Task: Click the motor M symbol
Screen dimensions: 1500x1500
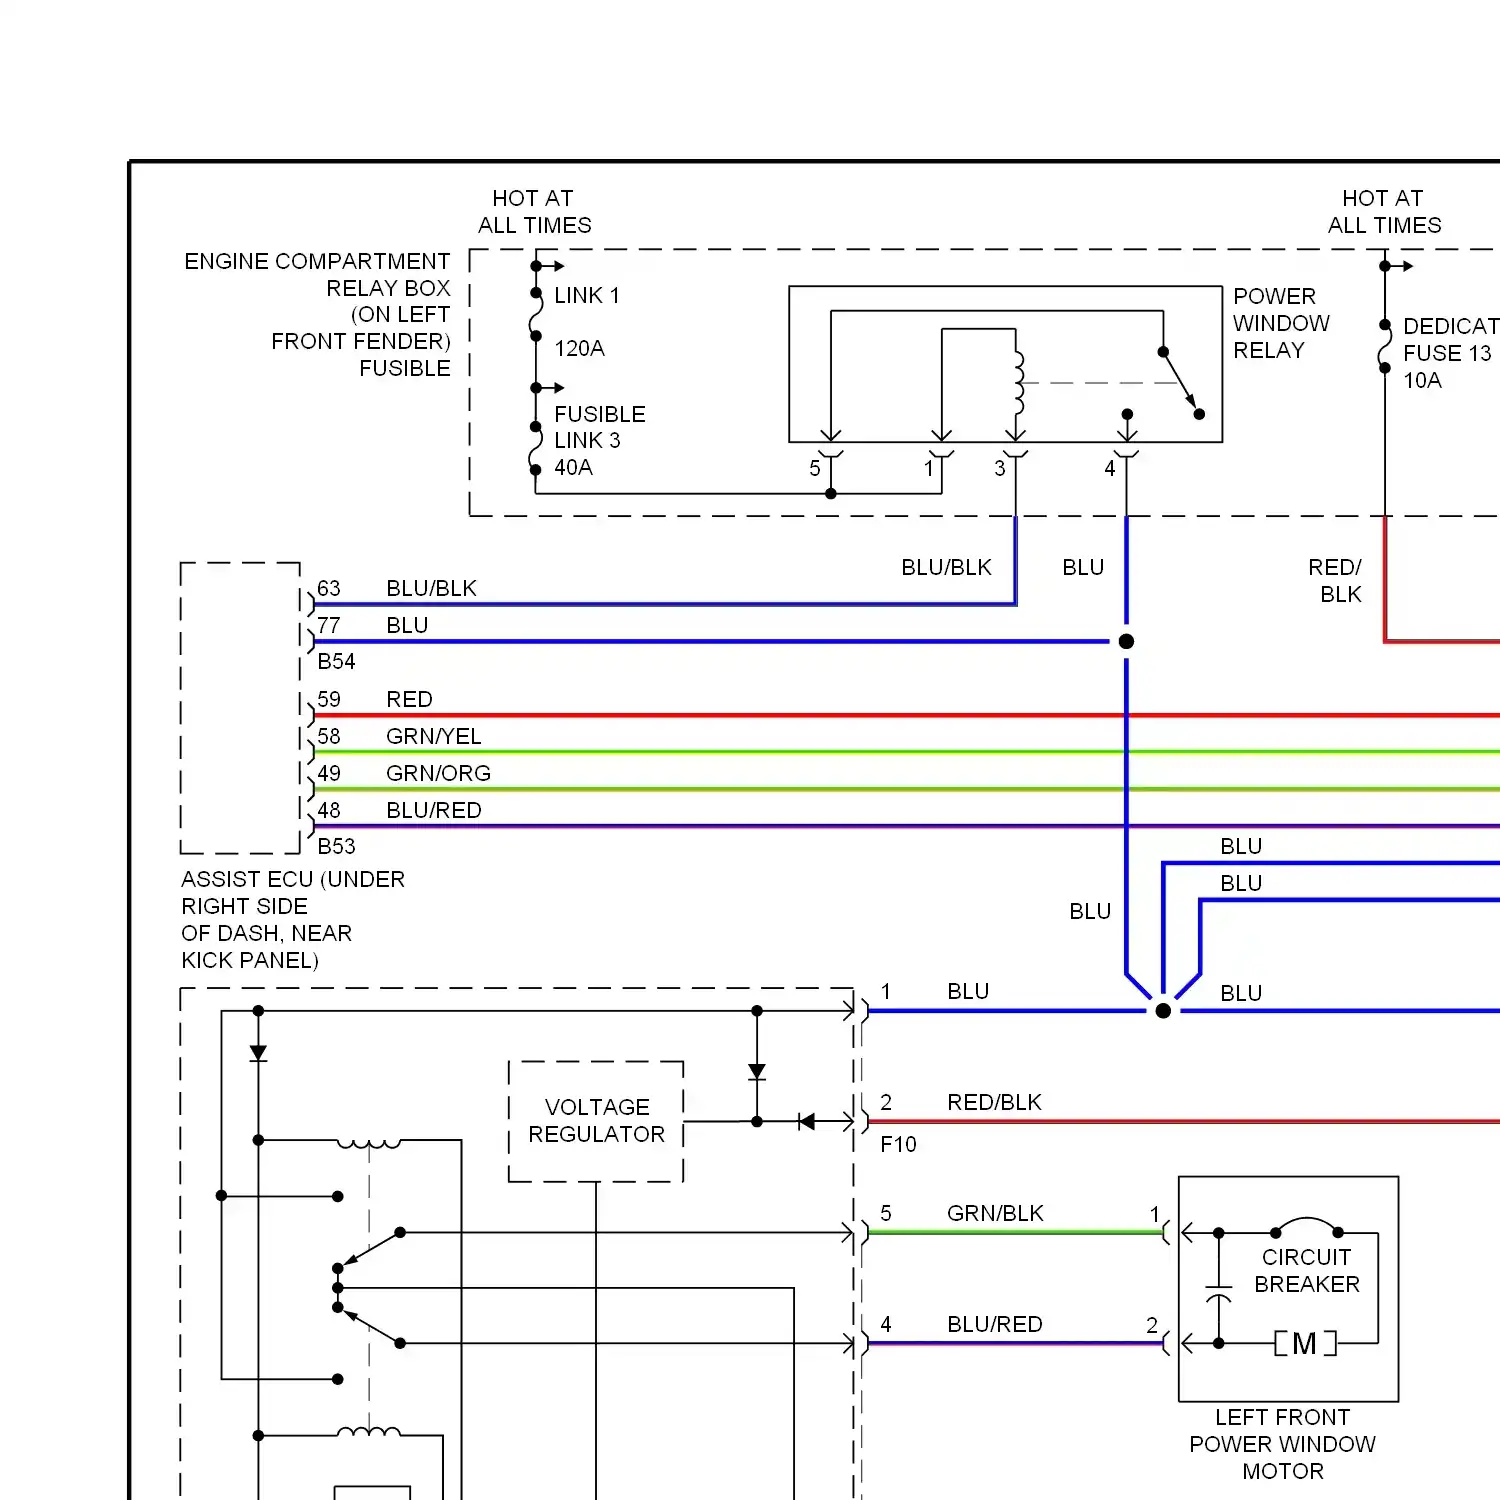Action: tap(1305, 1343)
